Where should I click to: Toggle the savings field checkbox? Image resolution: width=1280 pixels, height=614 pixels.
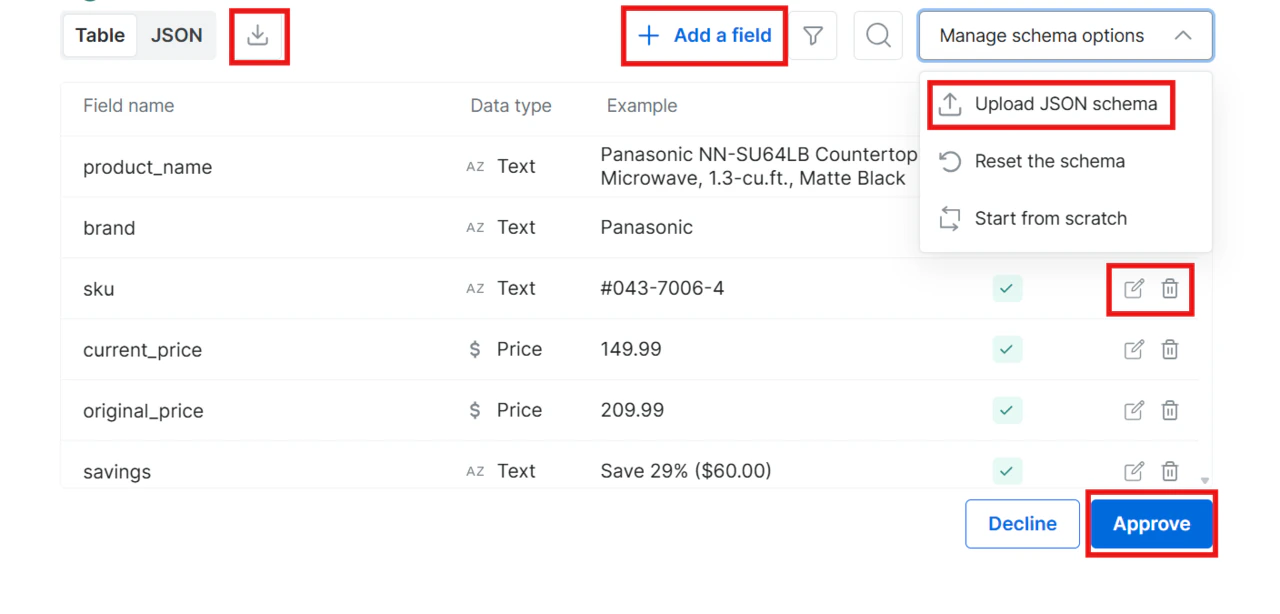pyautogui.click(x=1007, y=471)
